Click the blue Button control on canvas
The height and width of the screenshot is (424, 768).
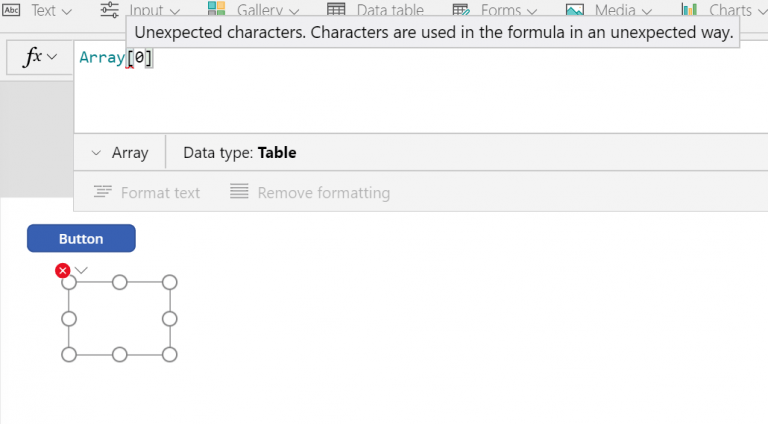[x=81, y=238]
